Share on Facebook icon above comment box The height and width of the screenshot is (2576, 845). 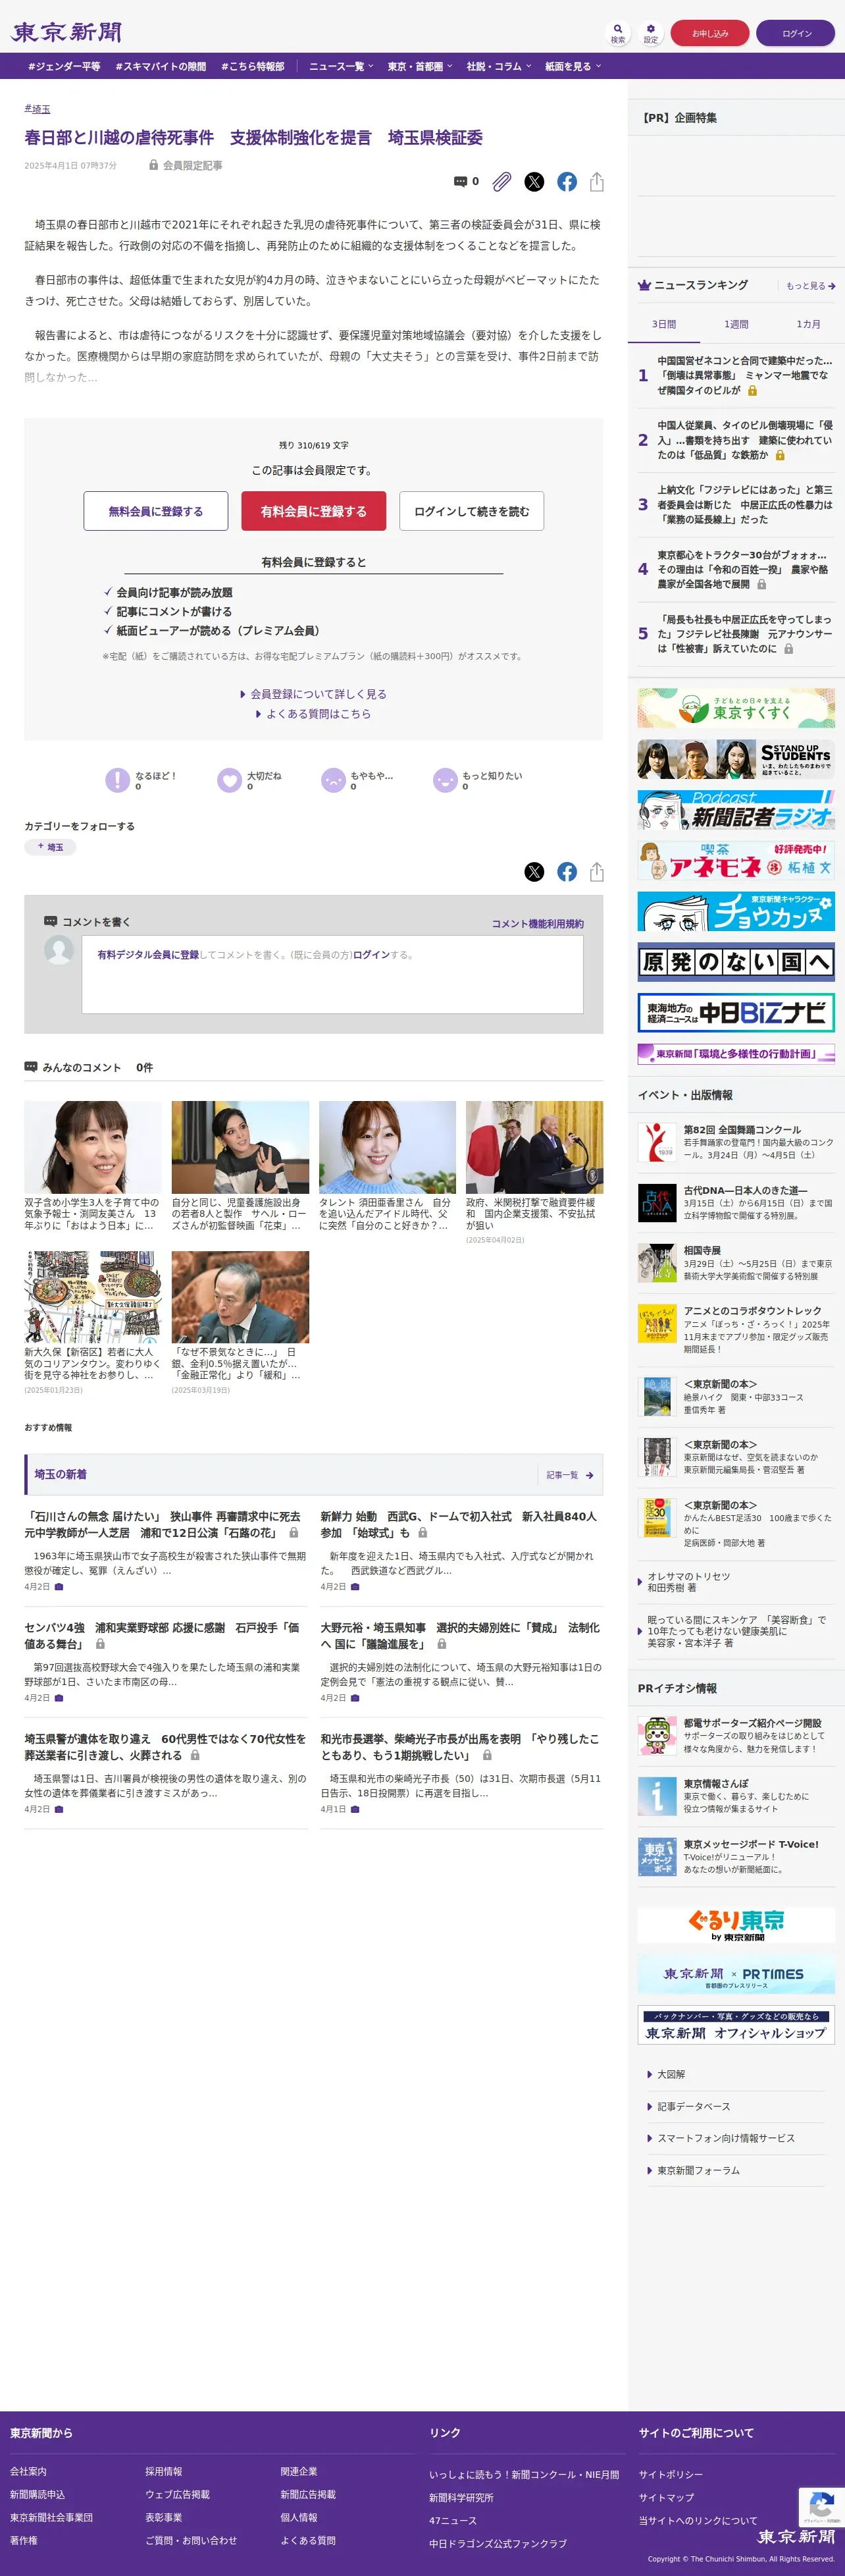(567, 872)
